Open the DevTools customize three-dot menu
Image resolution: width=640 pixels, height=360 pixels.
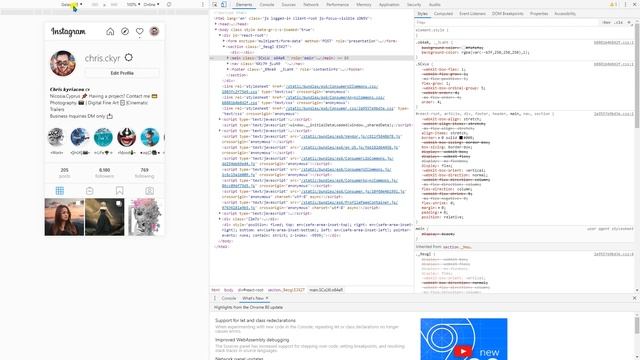coord(625,4)
